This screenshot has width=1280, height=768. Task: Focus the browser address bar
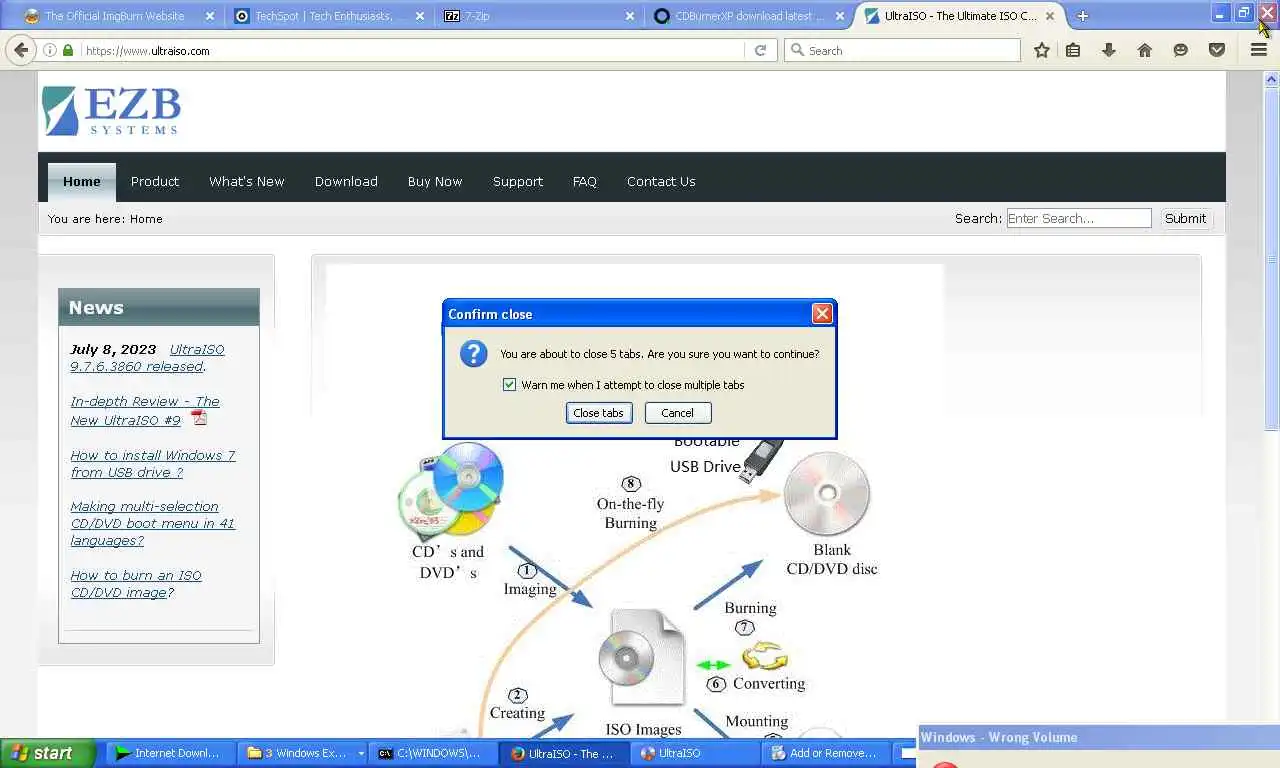click(410, 50)
